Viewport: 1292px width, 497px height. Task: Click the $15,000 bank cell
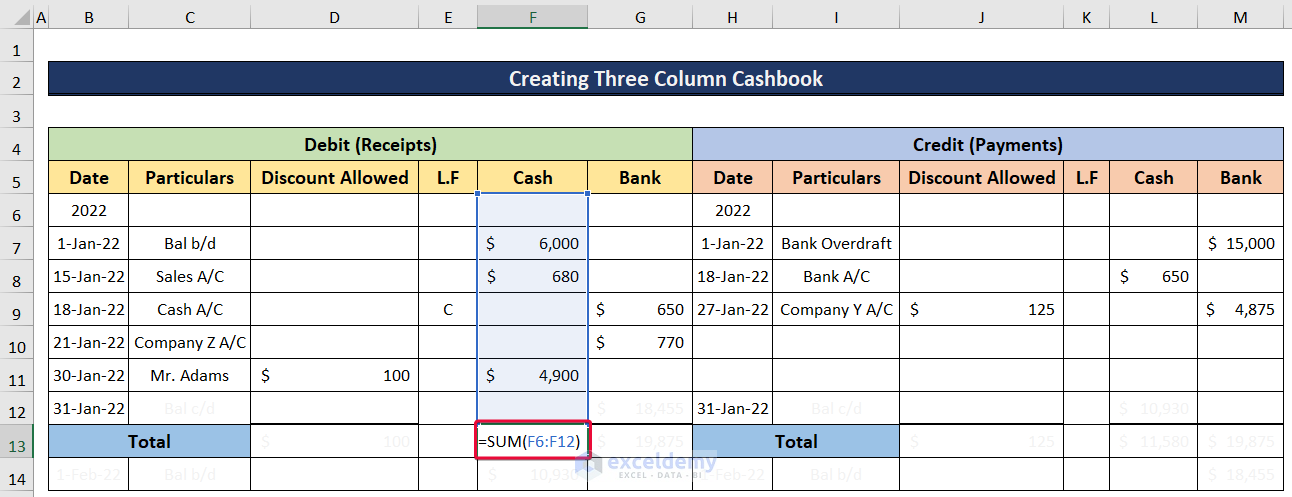[1240, 243]
